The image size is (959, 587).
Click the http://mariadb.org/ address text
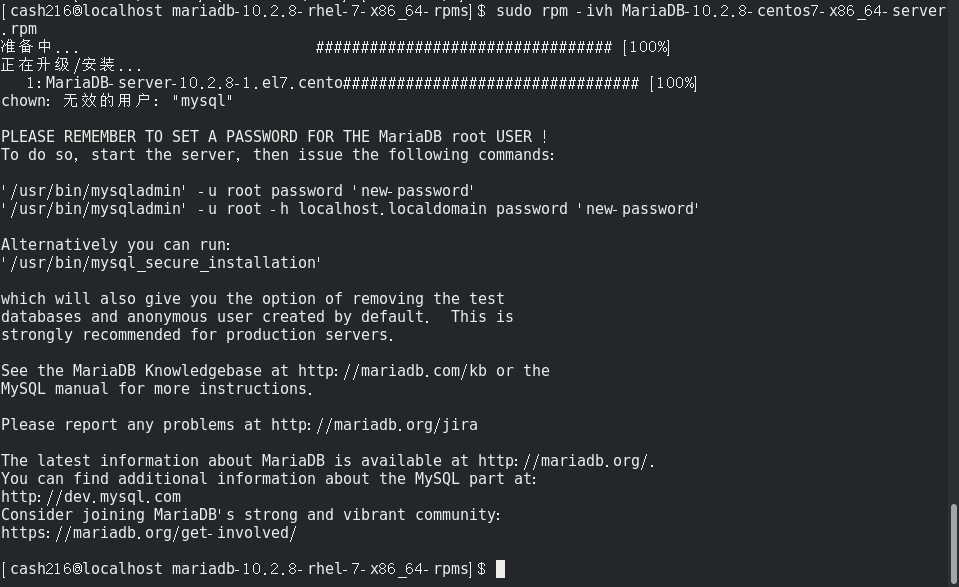click(x=566, y=461)
